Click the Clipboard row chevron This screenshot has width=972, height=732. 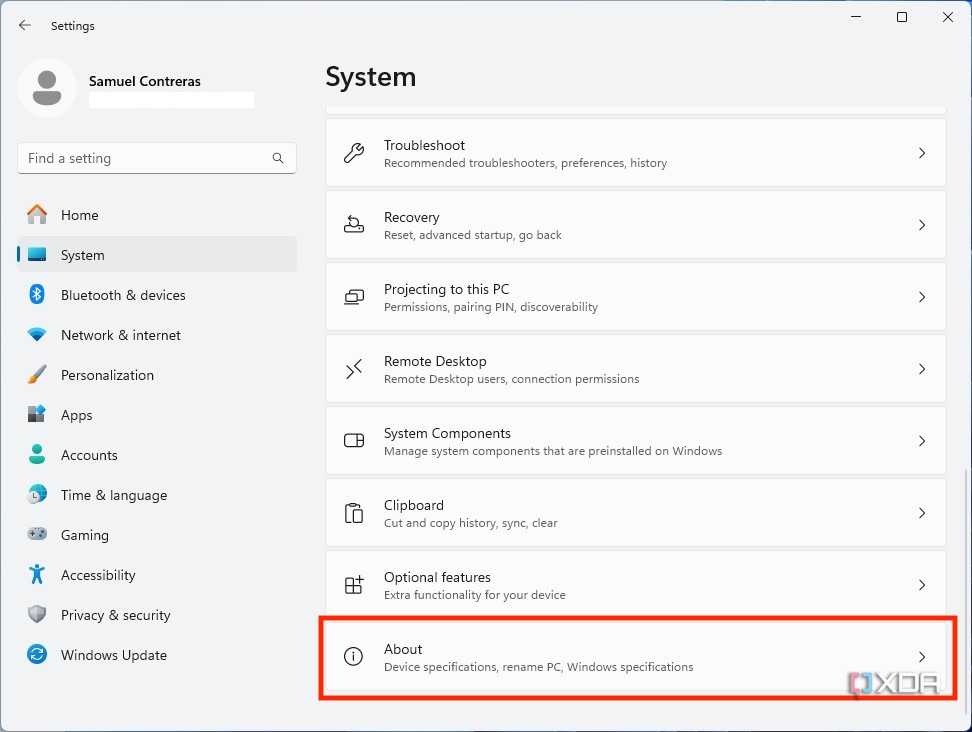tap(922, 513)
